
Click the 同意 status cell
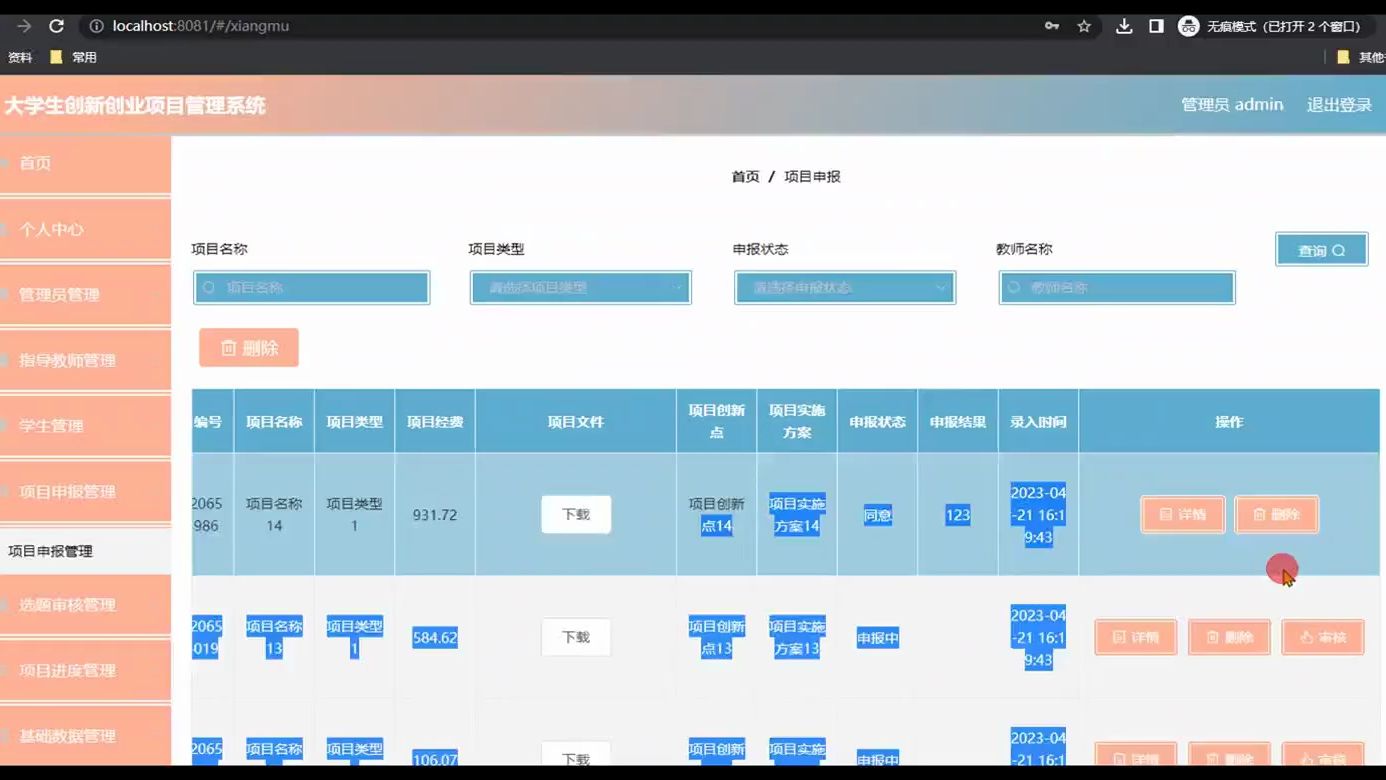point(878,515)
